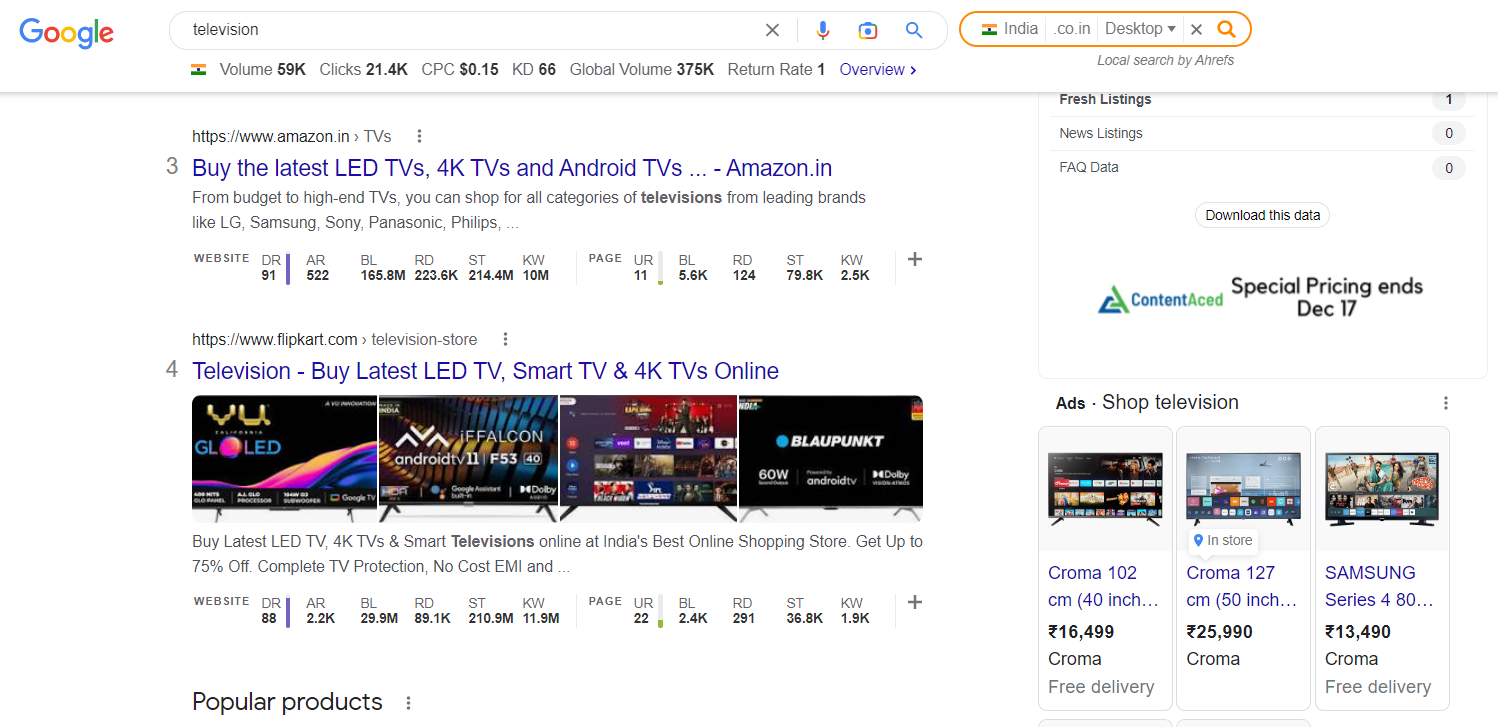
Task: Click Download this data button
Action: pyautogui.click(x=1262, y=215)
